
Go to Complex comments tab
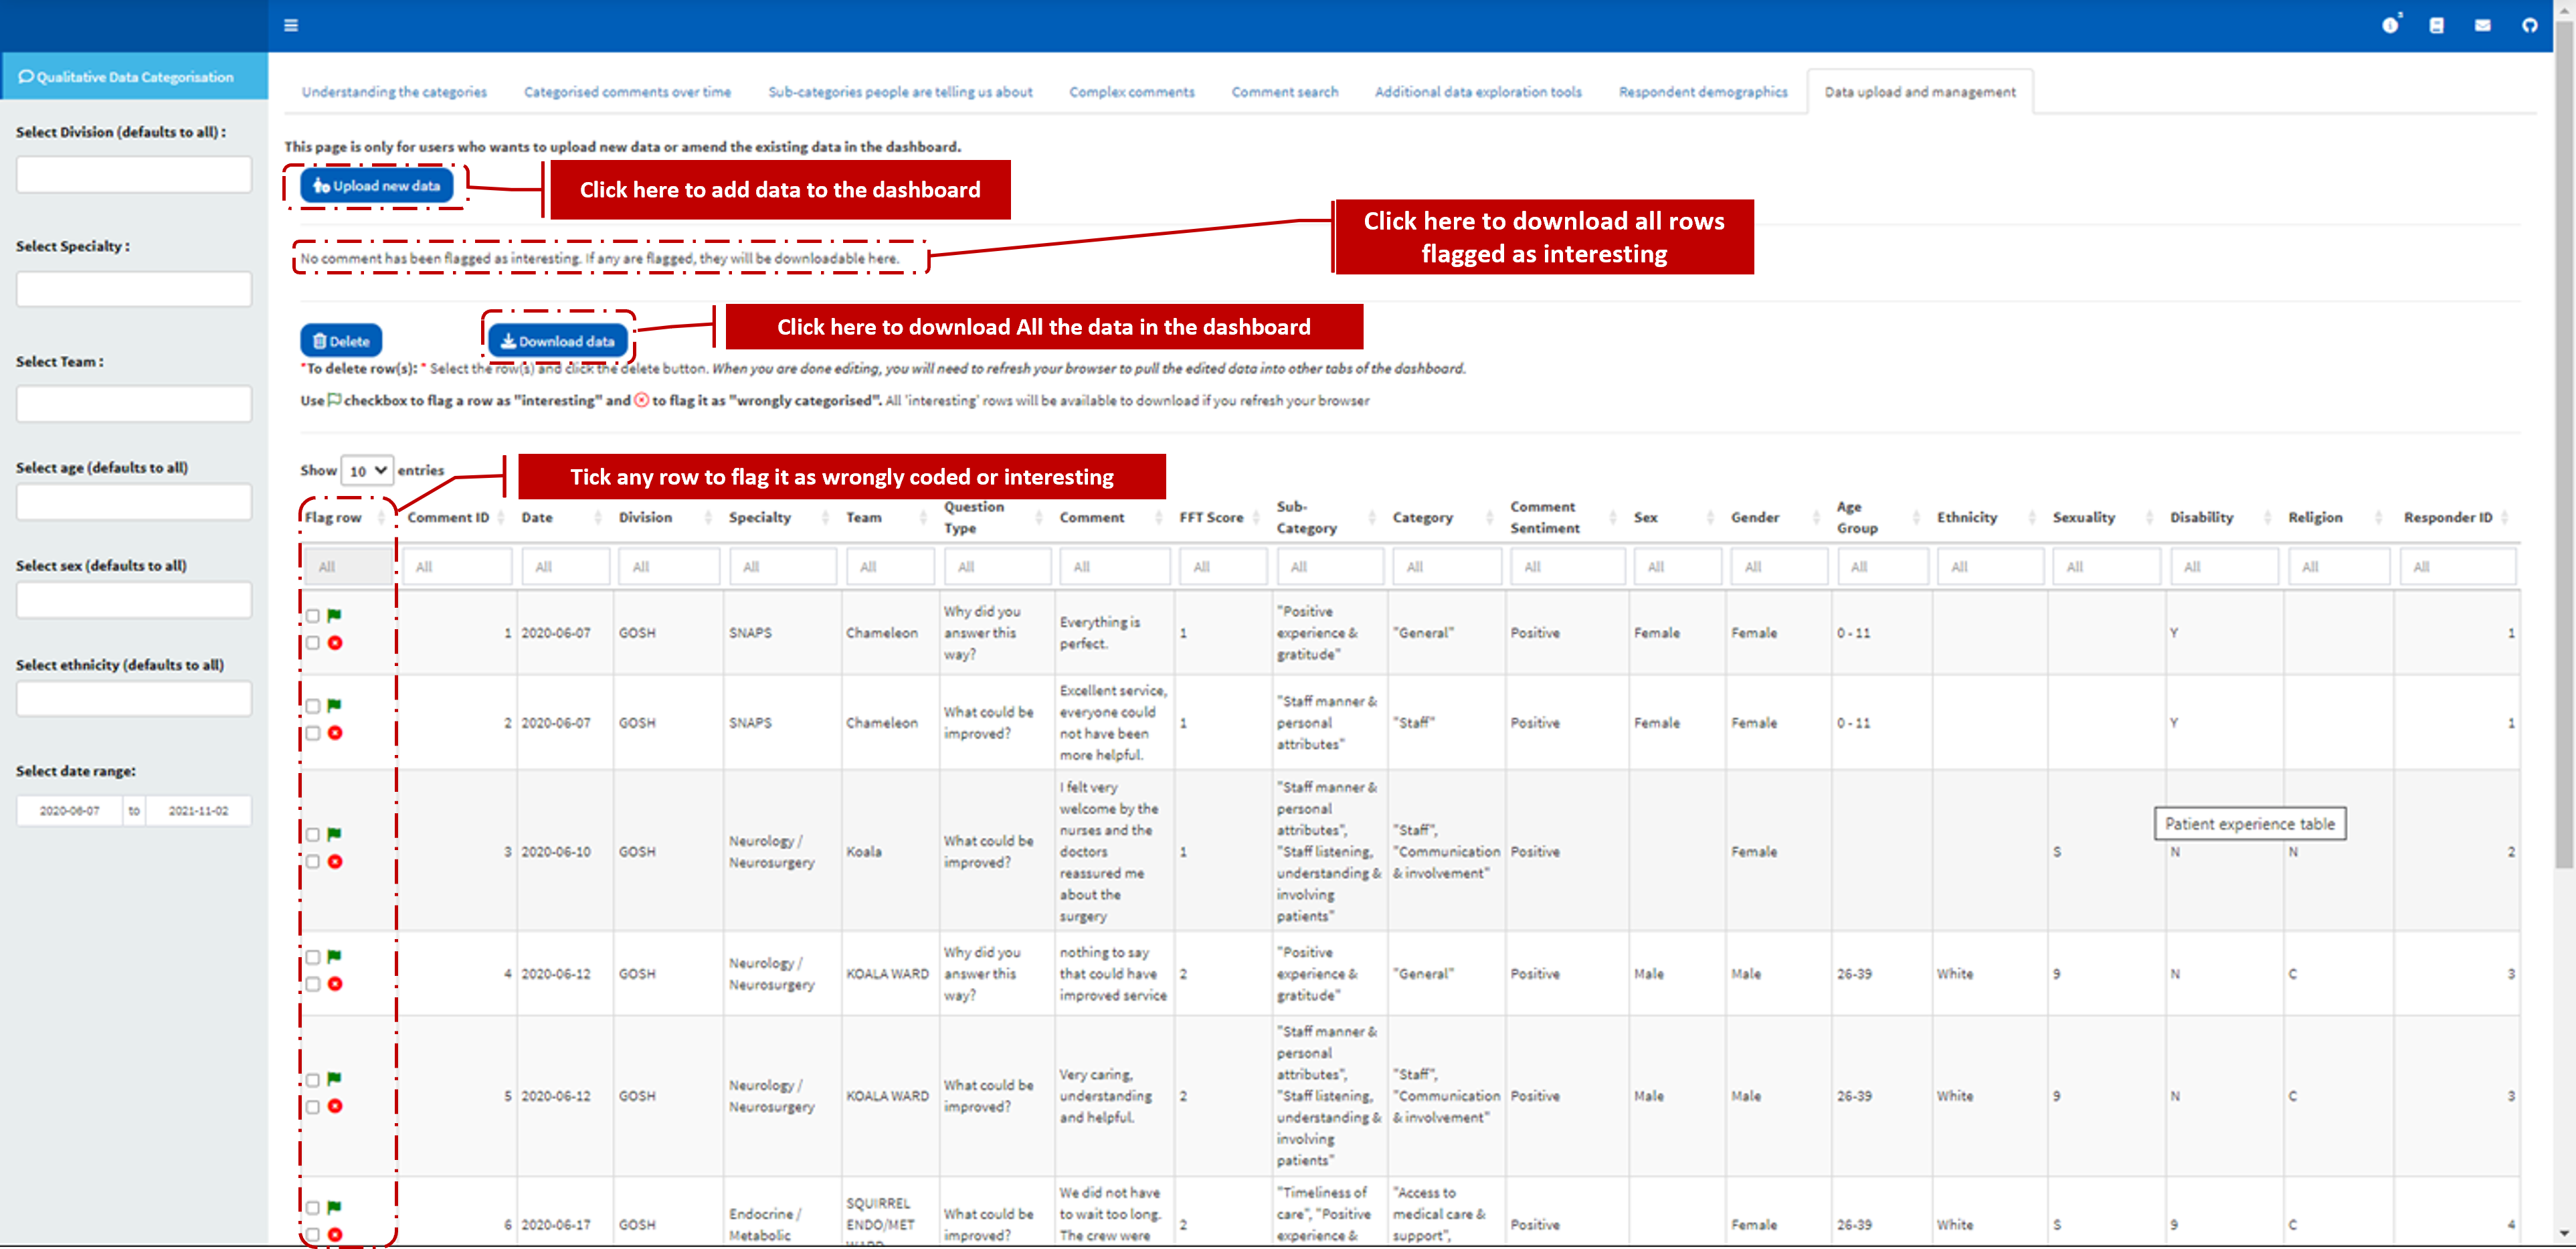[x=1131, y=92]
